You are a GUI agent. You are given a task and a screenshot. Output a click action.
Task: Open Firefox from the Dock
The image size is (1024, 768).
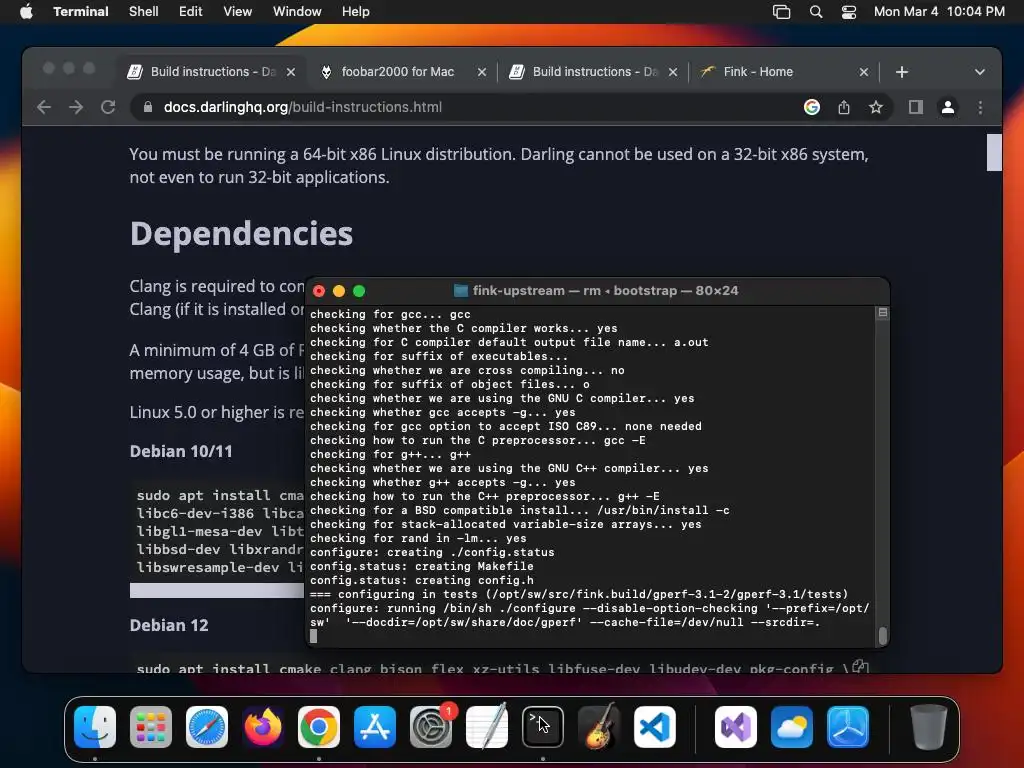[x=263, y=727]
